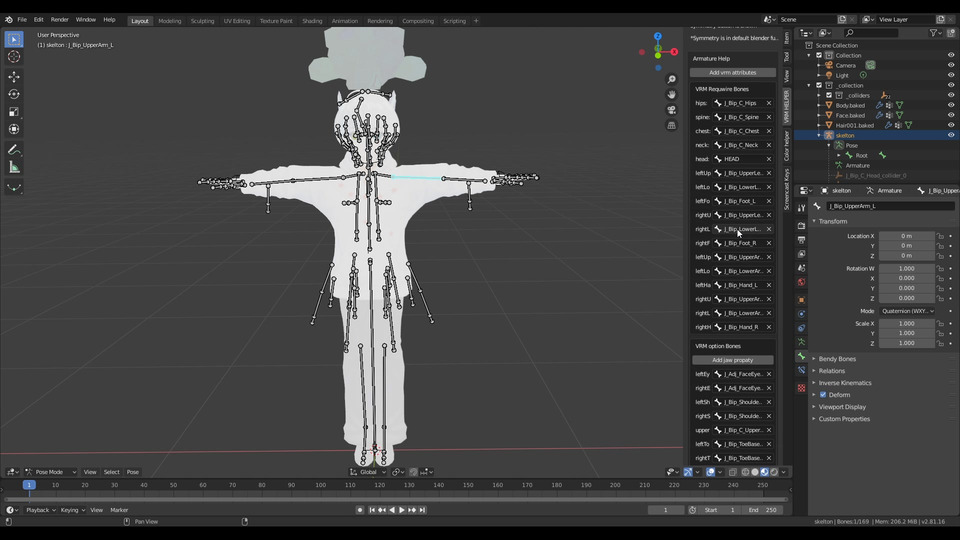The image size is (960, 540).
Task: Click the bone name field J_Bip_UpperArm_L
Action: [890, 206]
